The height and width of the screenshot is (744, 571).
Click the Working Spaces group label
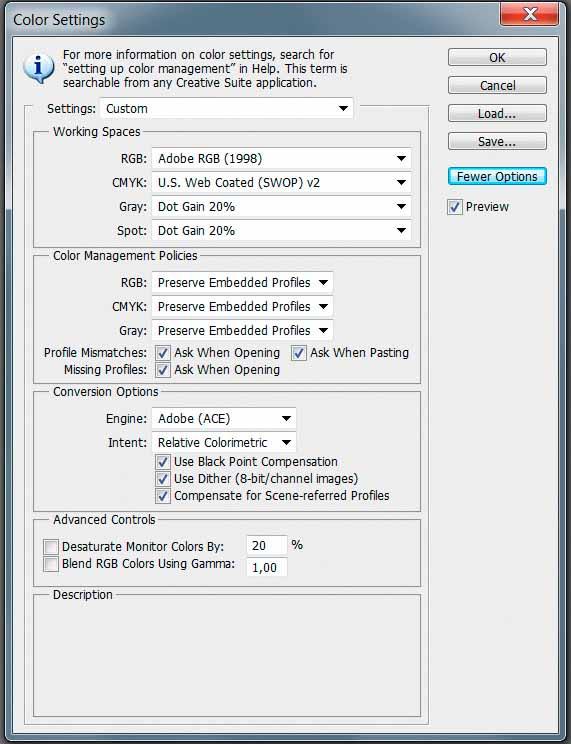[x=97, y=131]
